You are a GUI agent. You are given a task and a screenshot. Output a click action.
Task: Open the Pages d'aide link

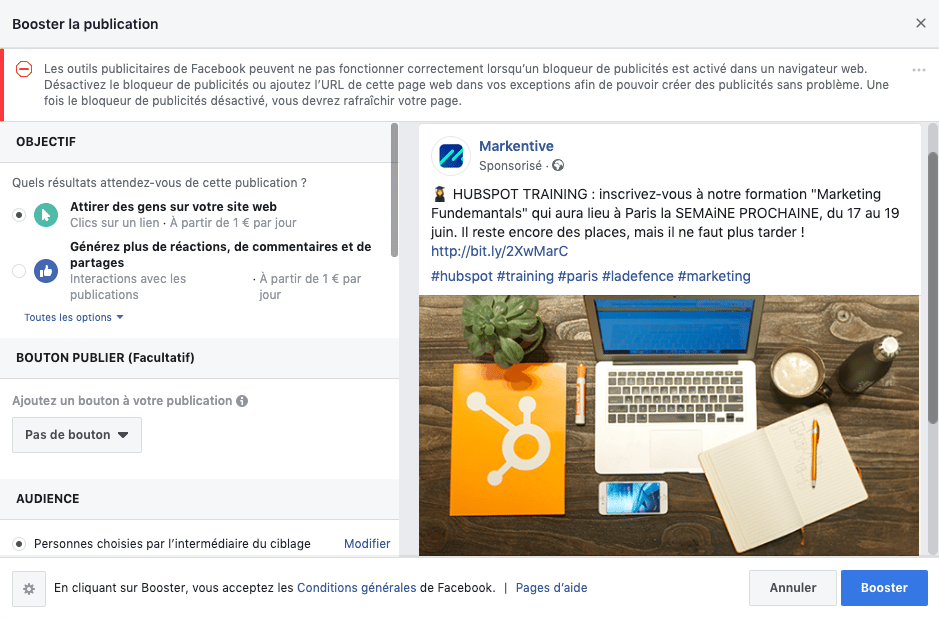[x=552, y=588]
